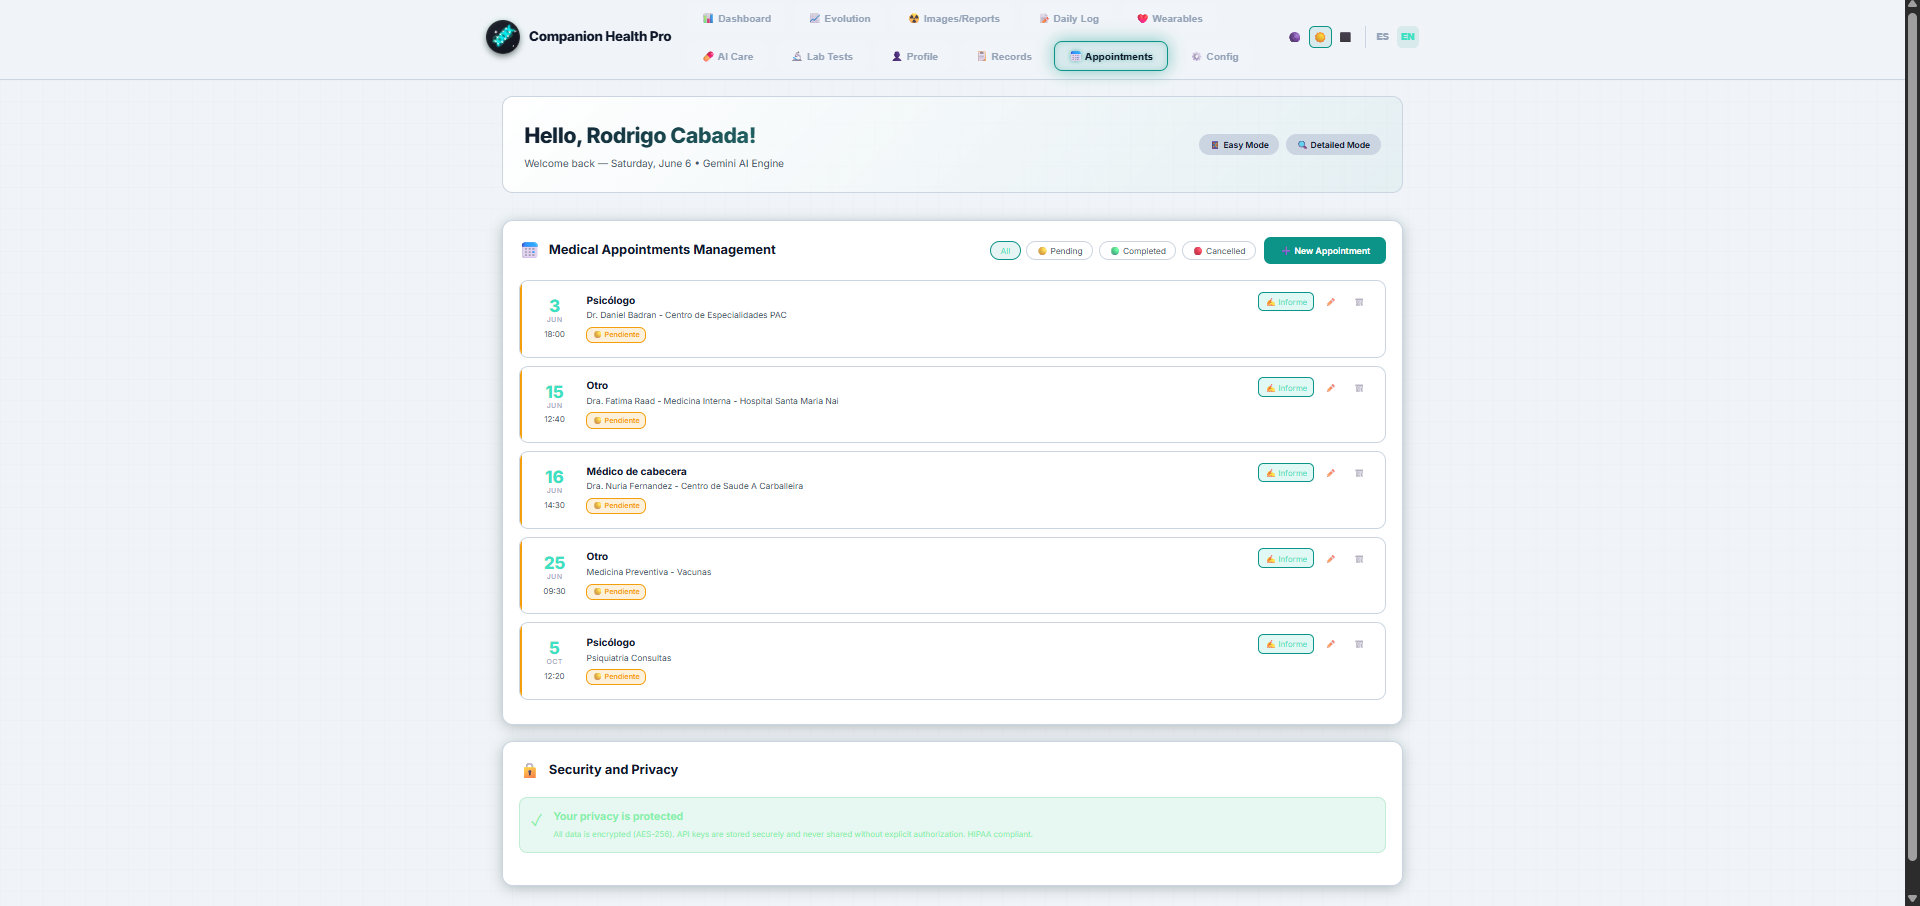Viewport: 1920px width, 906px height.
Task: Edit the Médico de cabecera appointment
Action: pyautogui.click(x=1331, y=473)
